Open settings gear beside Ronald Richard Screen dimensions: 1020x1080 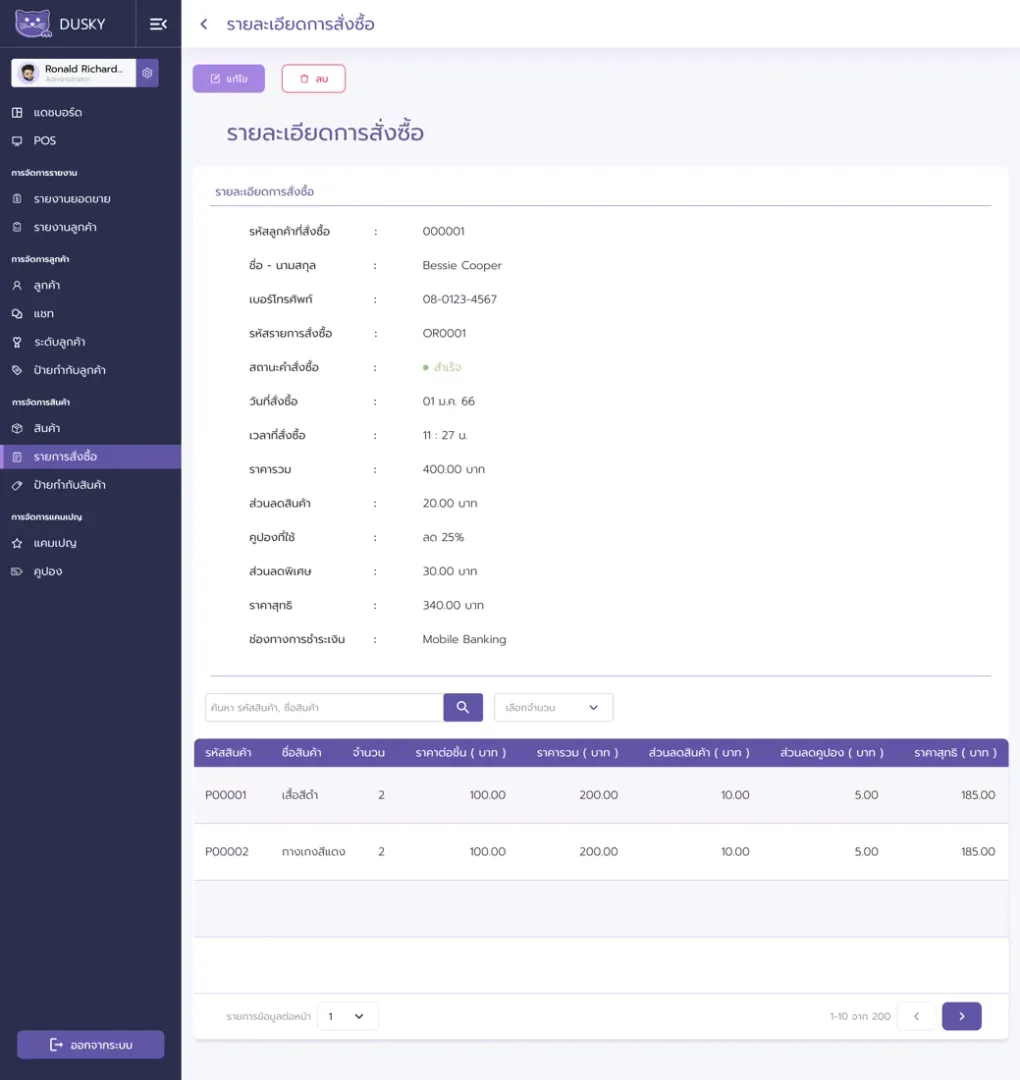point(147,73)
